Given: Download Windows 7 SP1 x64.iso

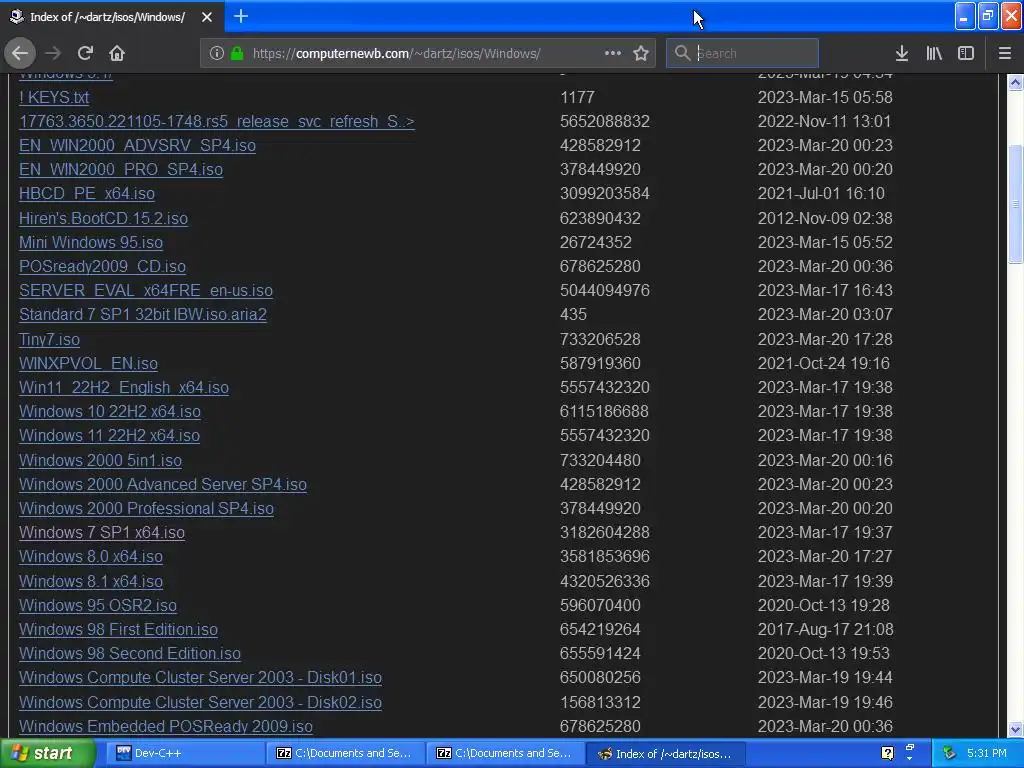Looking at the screenshot, I should (x=102, y=533).
